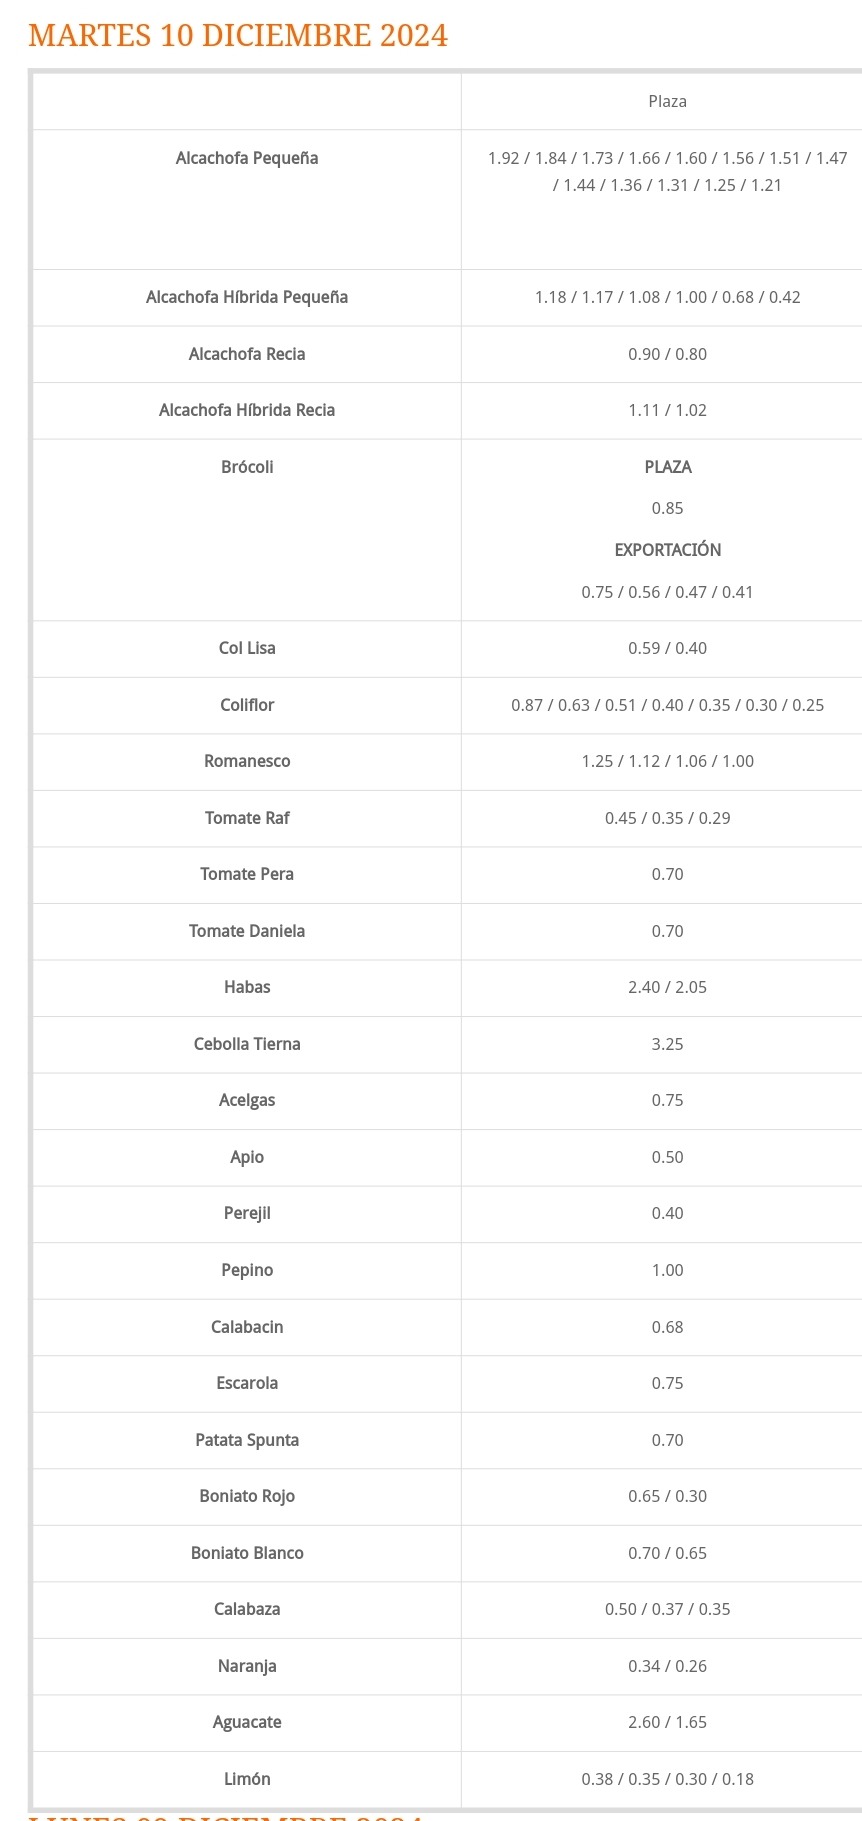Click the Brócoli PLAZA subheading
The image size is (862, 1821).
tap(667, 467)
